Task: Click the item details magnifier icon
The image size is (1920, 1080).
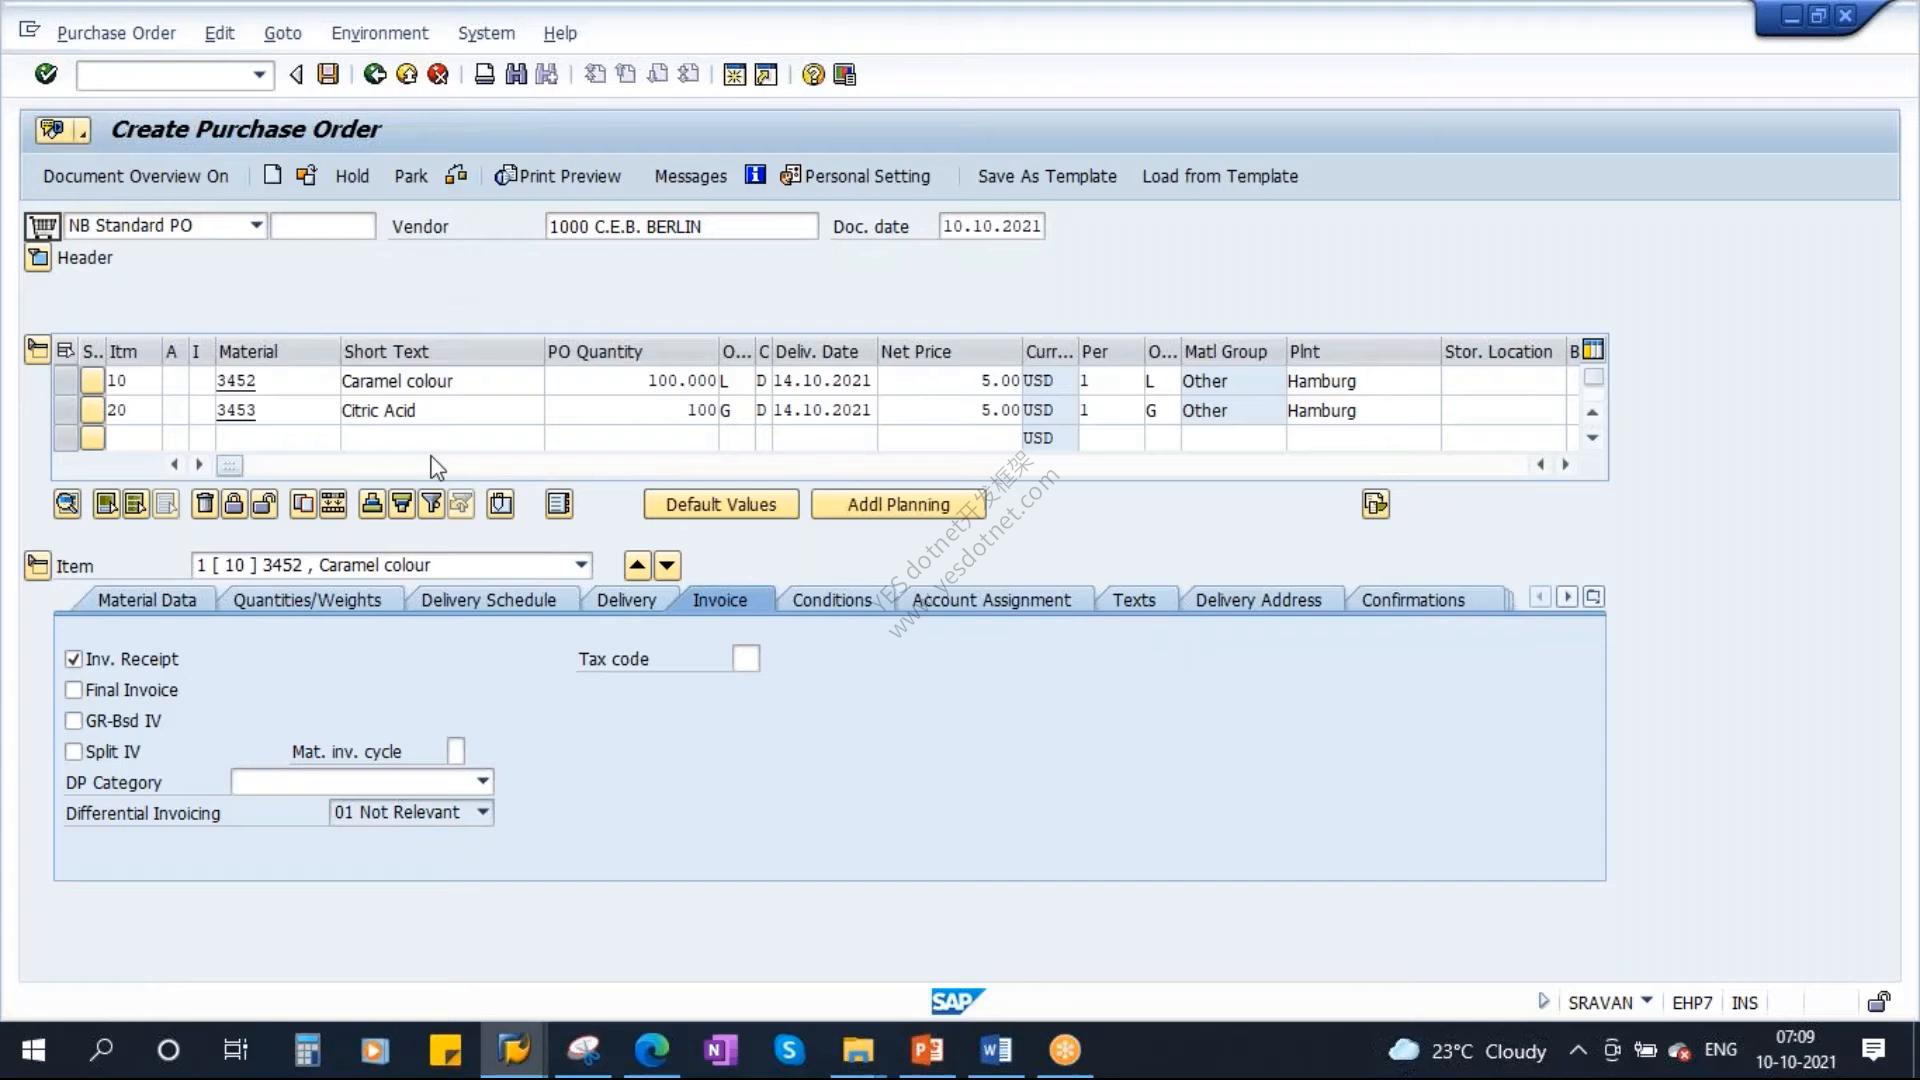Action: coord(67,504)
